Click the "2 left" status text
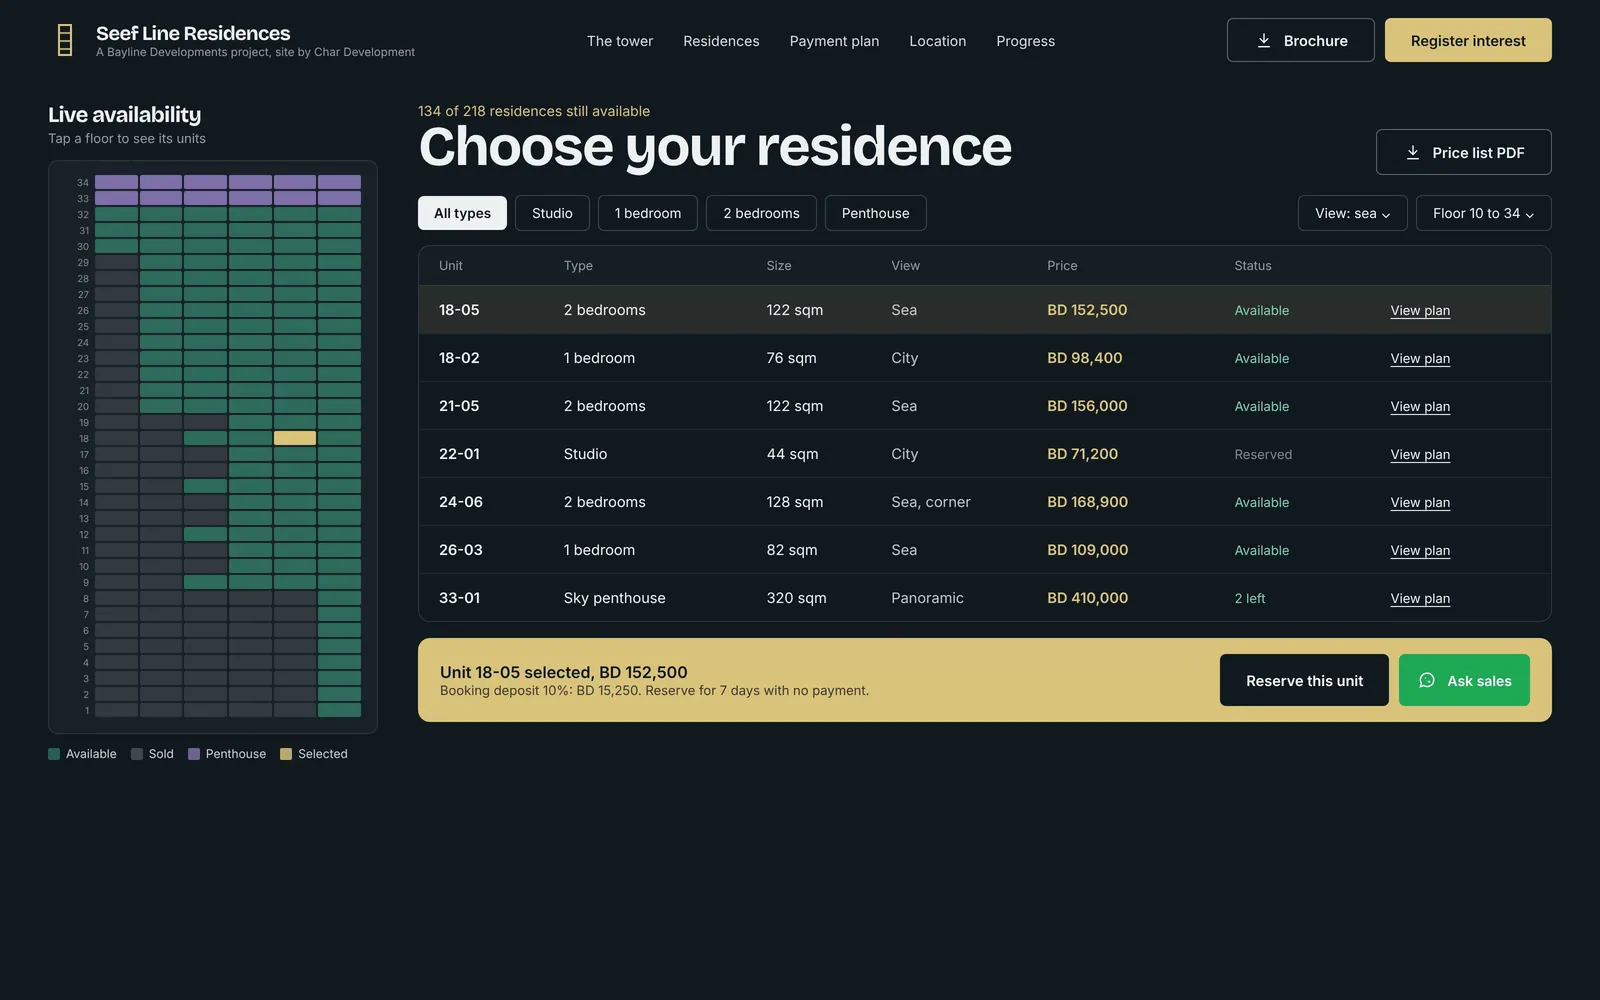Viewport: 1600px width, 1000px height. coord(1250,598)
